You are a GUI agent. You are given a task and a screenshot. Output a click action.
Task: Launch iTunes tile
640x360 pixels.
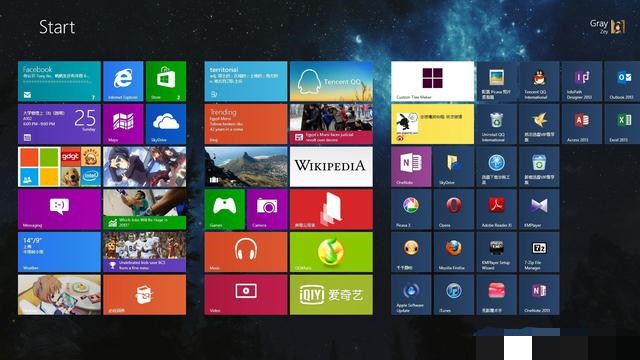(x=453, y=295)
